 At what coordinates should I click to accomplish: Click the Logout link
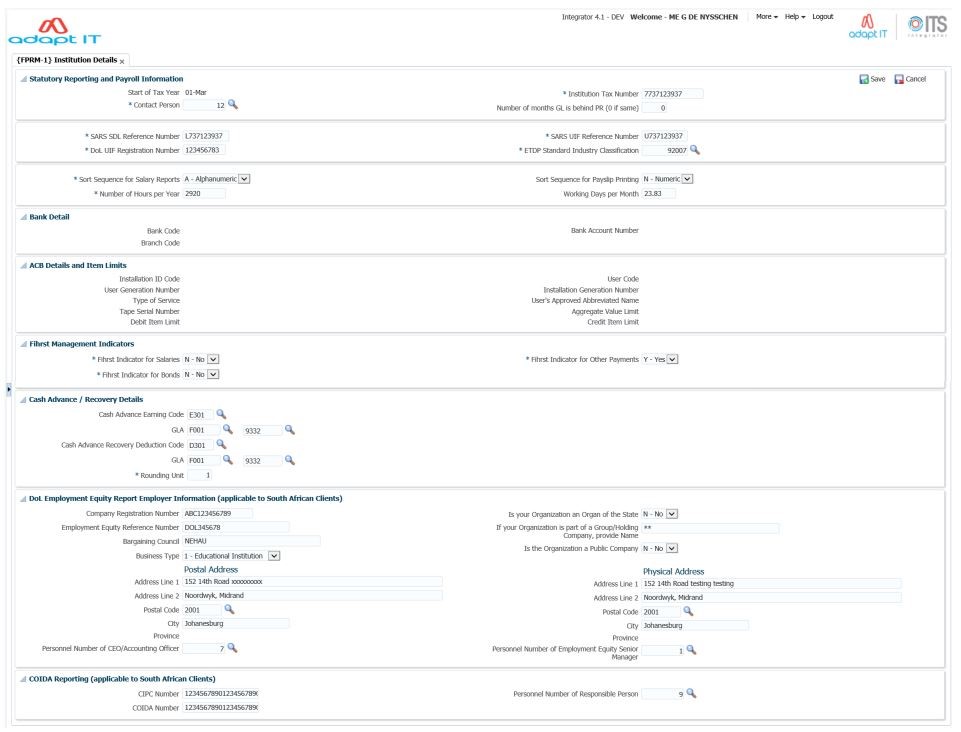click(822, 17)
